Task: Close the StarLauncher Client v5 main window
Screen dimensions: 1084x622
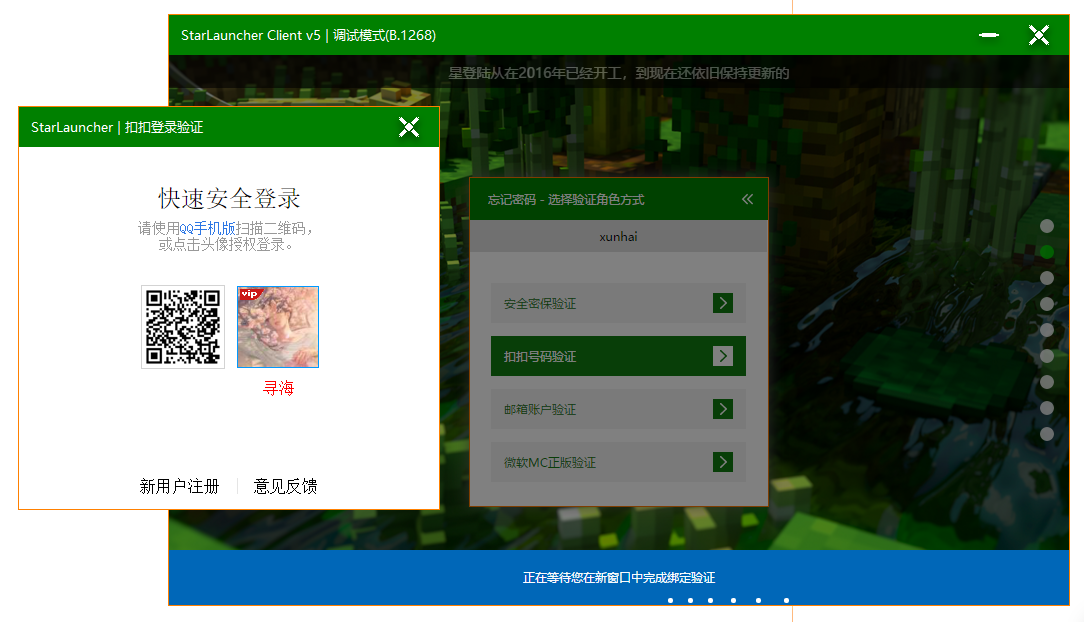Action: click(x=1038, y=35)
